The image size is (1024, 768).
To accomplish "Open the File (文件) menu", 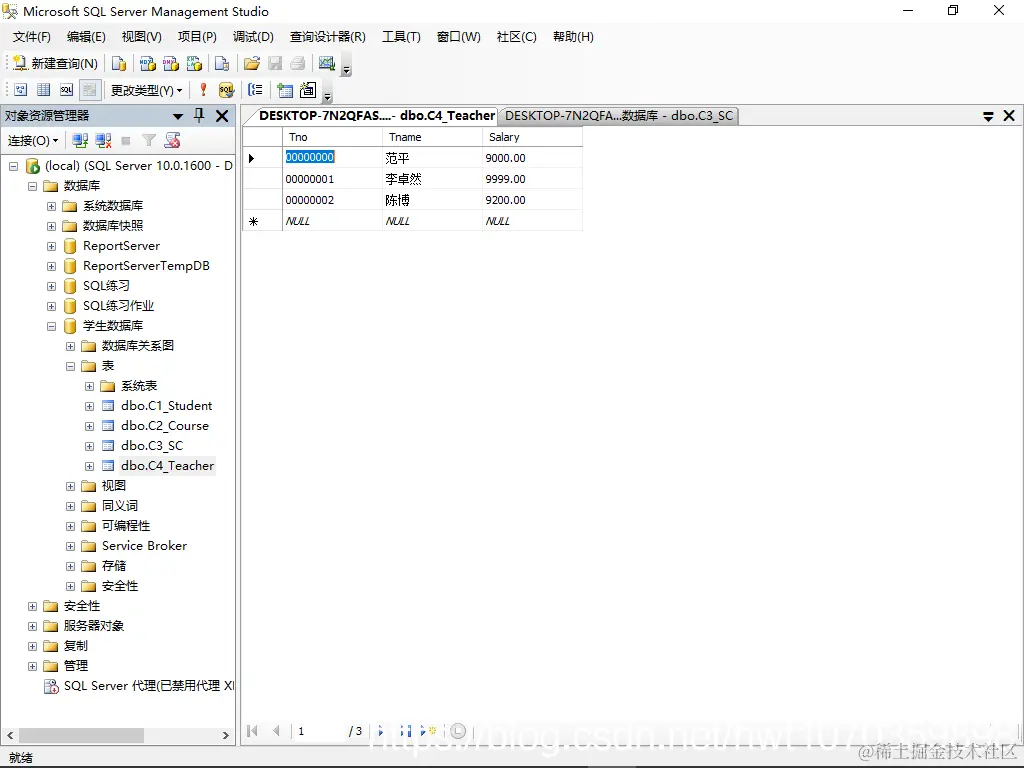I will pos(31,37).
